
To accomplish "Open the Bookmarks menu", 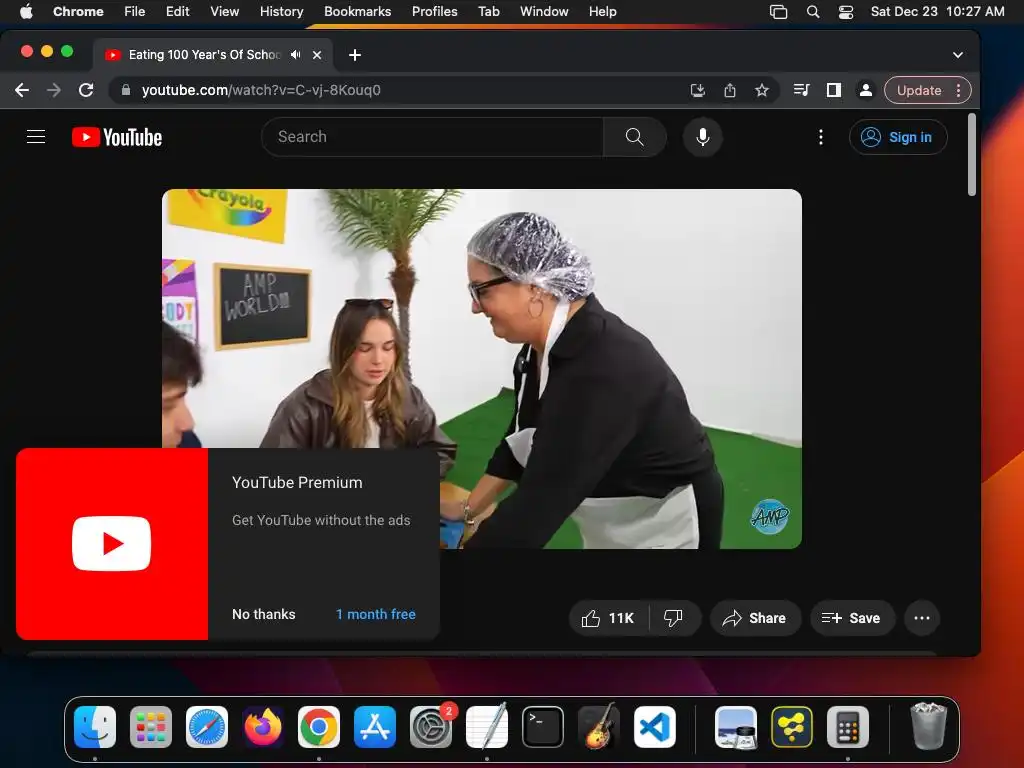I will [x=357, y=12].
